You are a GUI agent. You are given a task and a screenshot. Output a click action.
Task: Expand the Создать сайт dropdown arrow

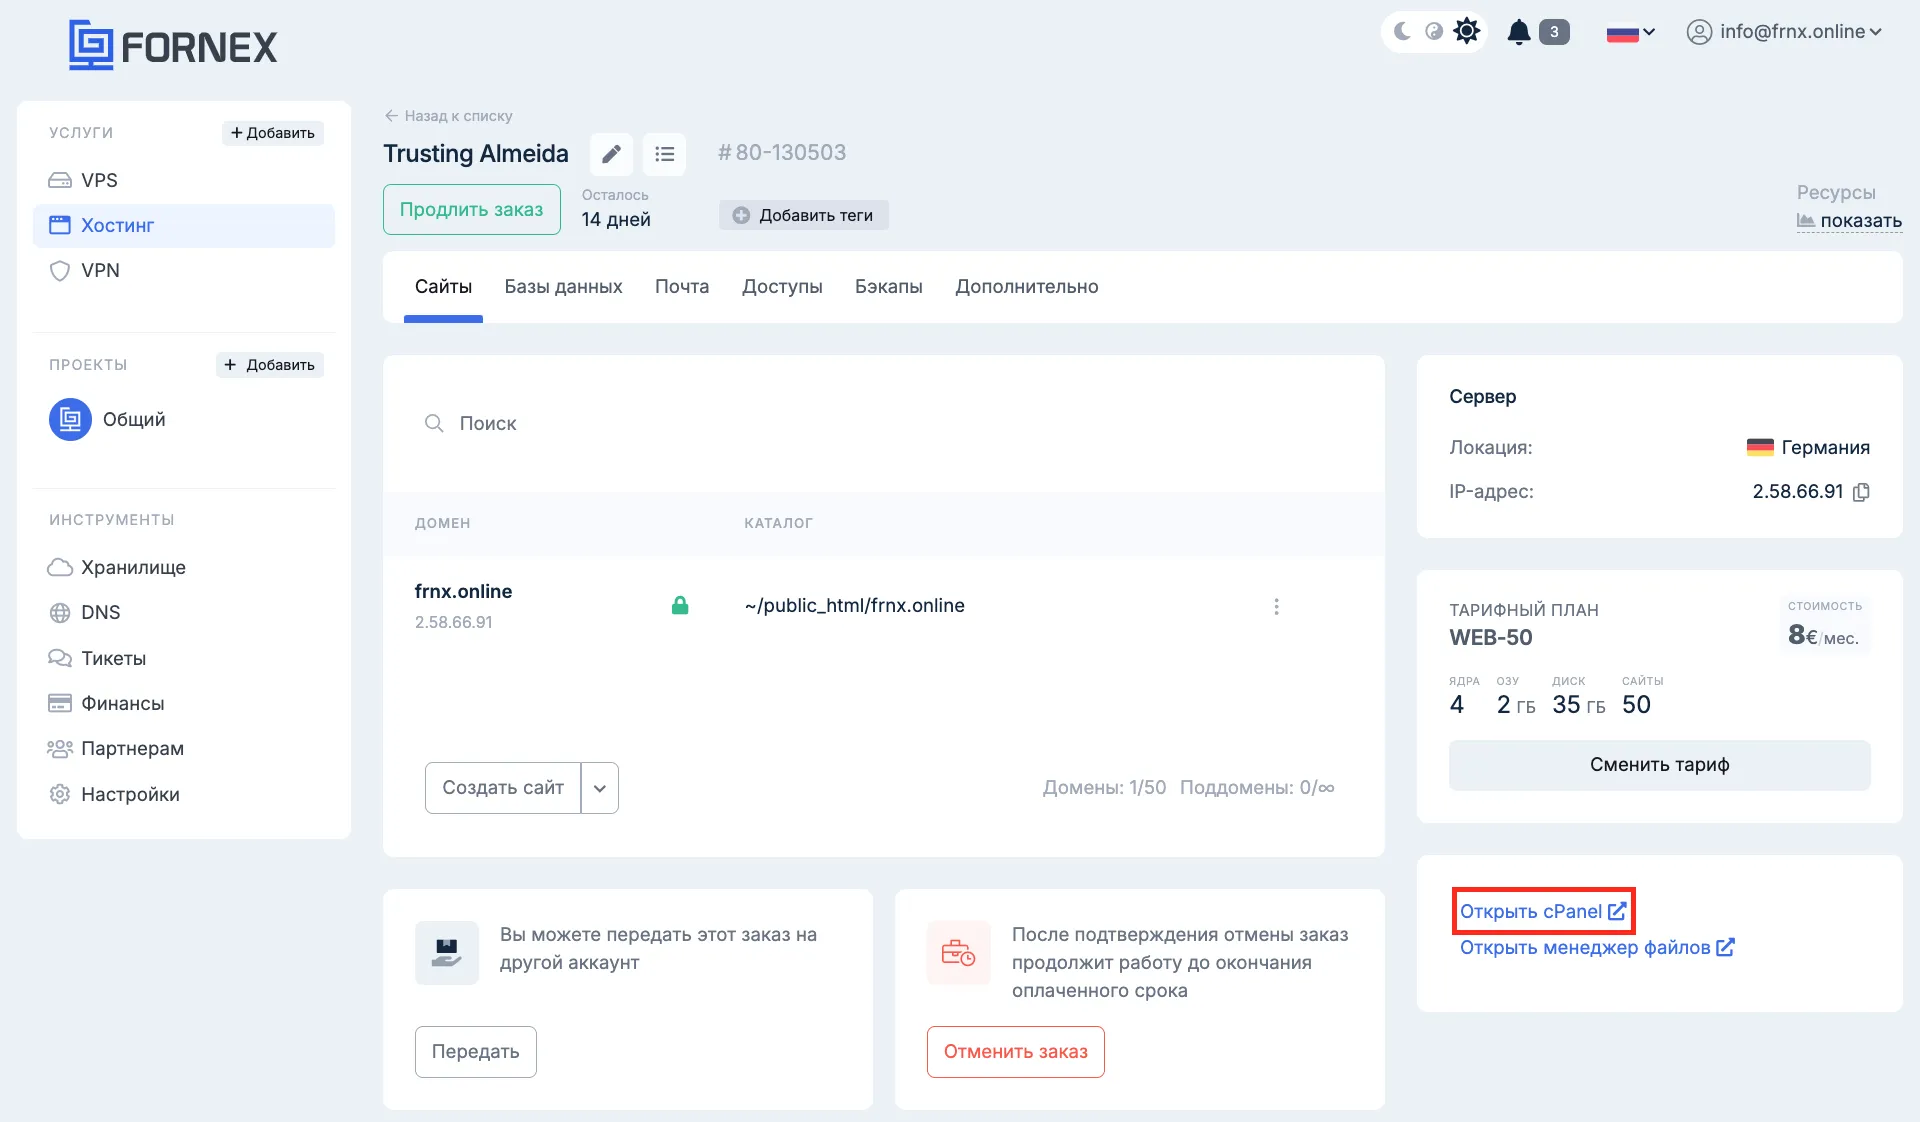(600, 788)
